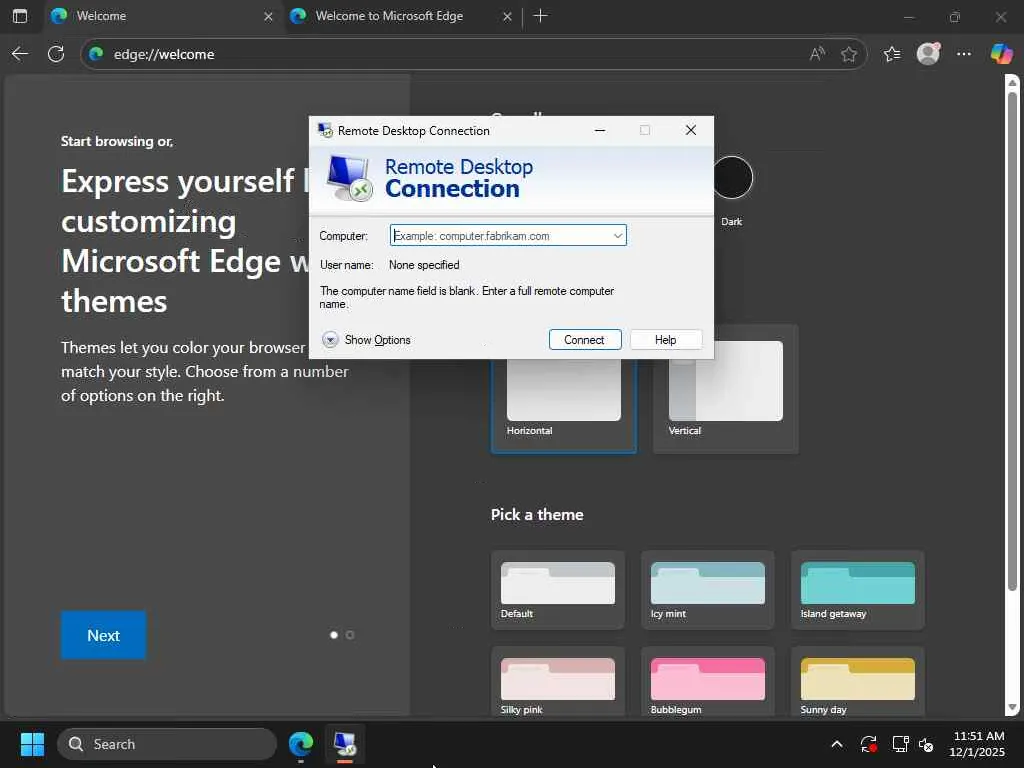
Task: Select the second page indicator dot
Action: click(x=350, y=635)
